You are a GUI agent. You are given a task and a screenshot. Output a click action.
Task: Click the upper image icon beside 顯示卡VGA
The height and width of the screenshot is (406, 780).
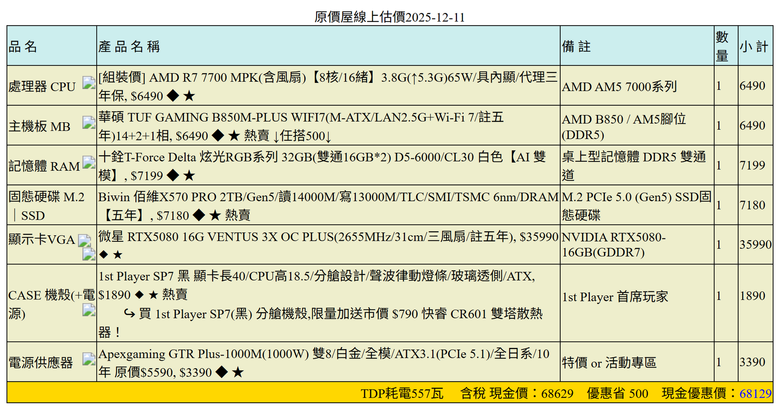click(85, 241)
